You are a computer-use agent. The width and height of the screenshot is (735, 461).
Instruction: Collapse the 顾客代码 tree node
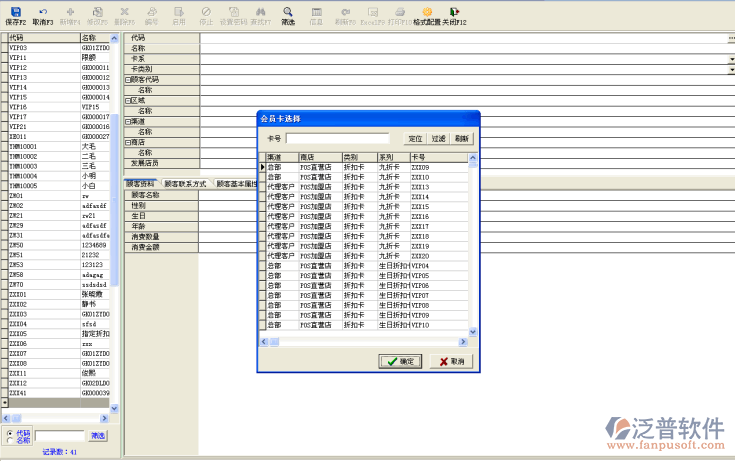[x=127, y=79]
